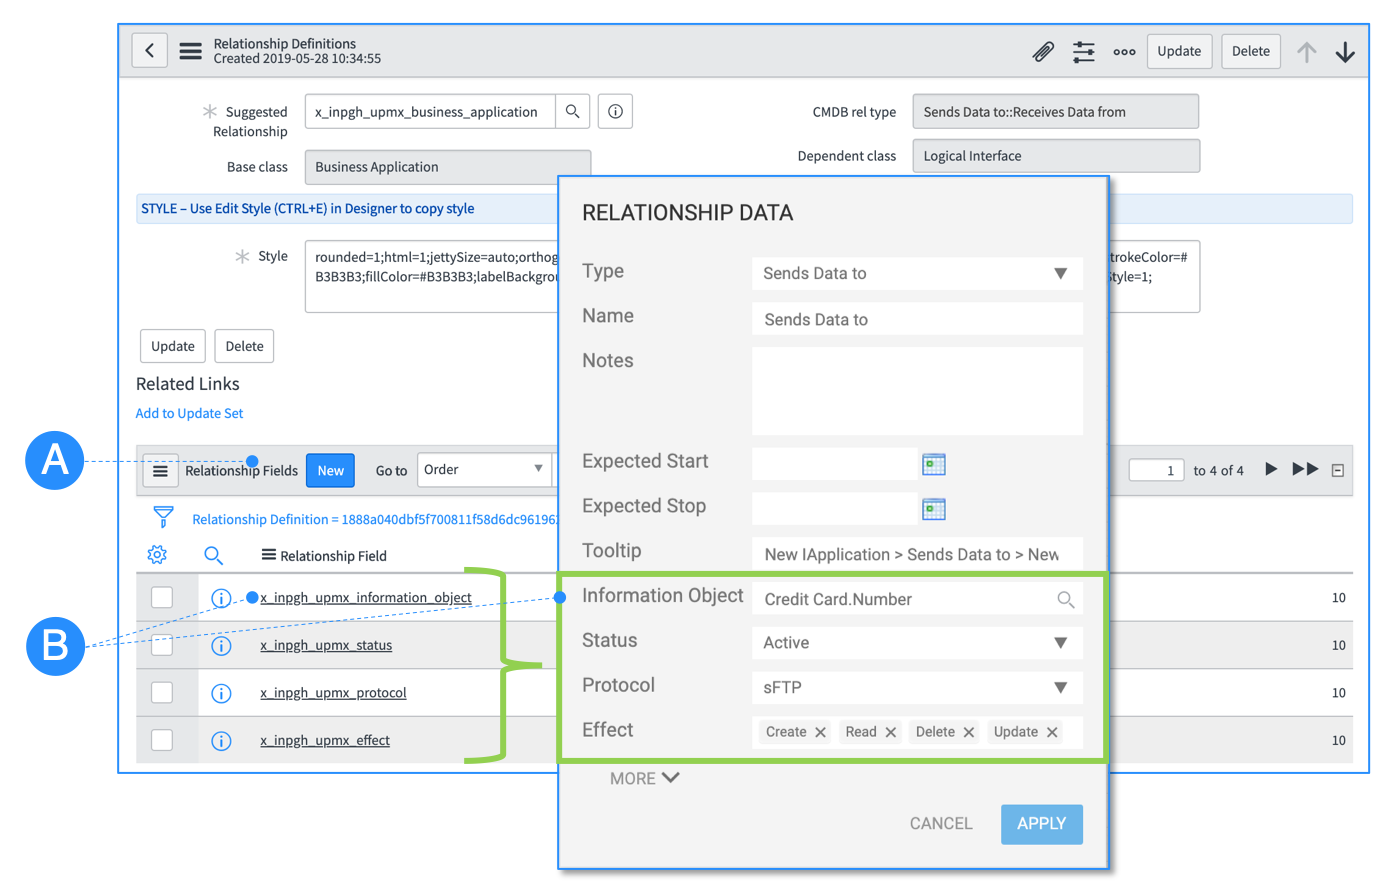
Task: Click the Expected Stop date field
Action: coord(834,509)
